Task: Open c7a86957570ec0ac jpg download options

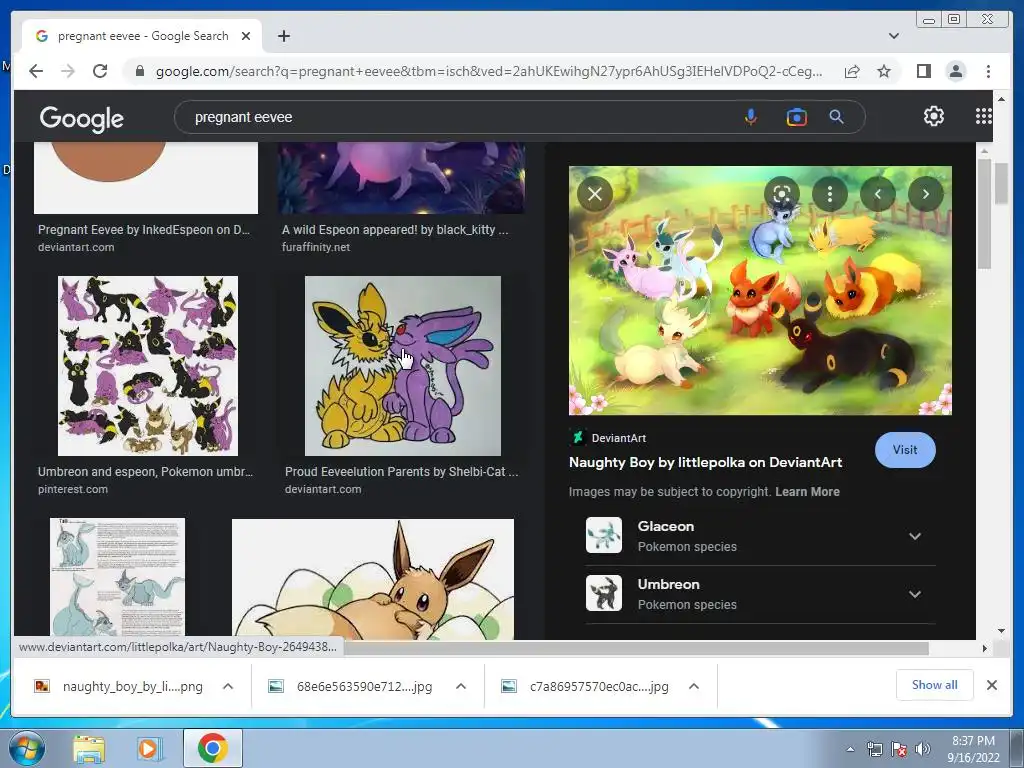Action: [694, 686]
